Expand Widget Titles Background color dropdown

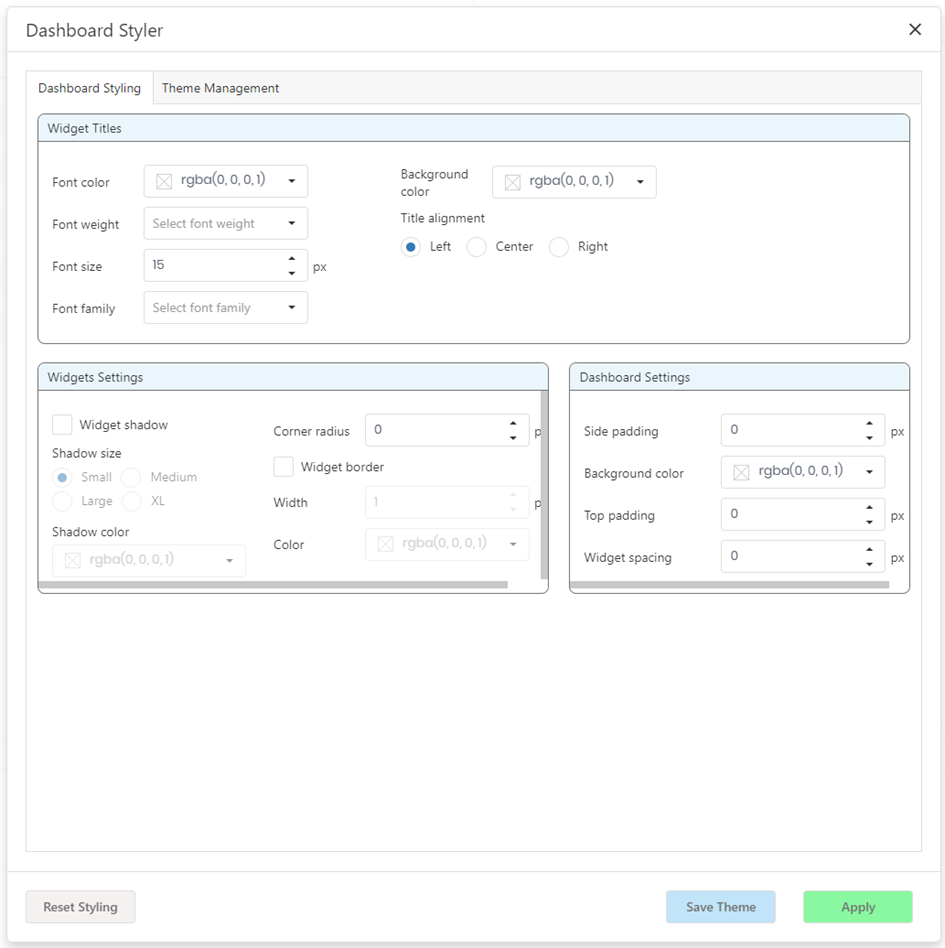(640, 182)
